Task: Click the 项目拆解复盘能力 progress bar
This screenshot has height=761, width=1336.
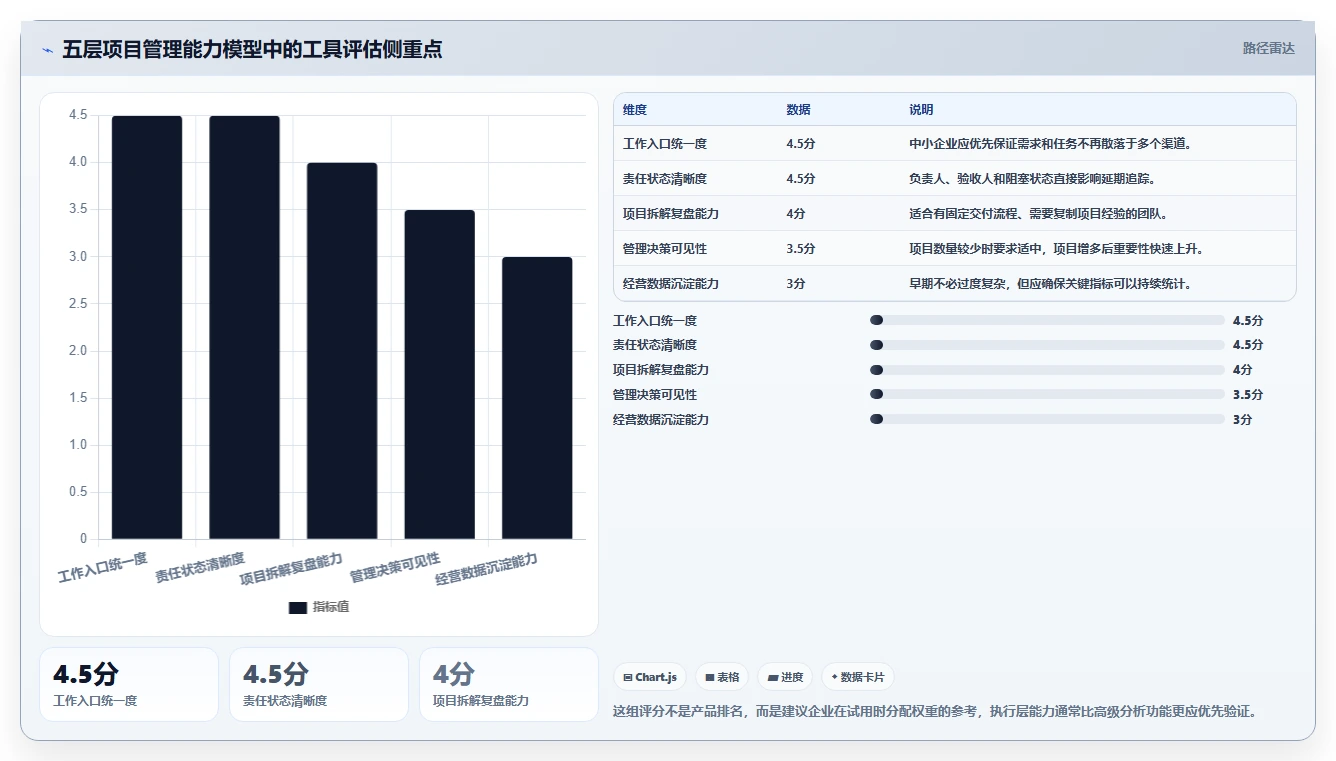Action: click(1048, 370)
